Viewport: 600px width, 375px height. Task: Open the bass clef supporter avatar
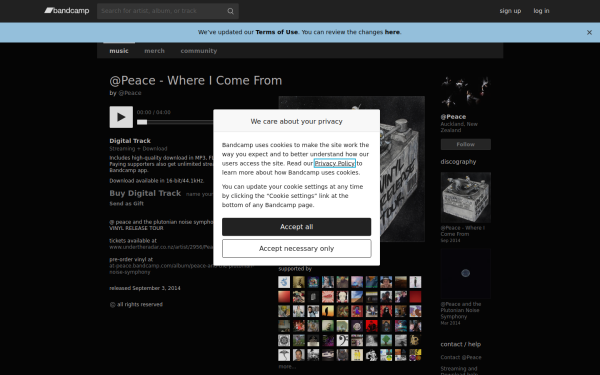pos(342,340)
